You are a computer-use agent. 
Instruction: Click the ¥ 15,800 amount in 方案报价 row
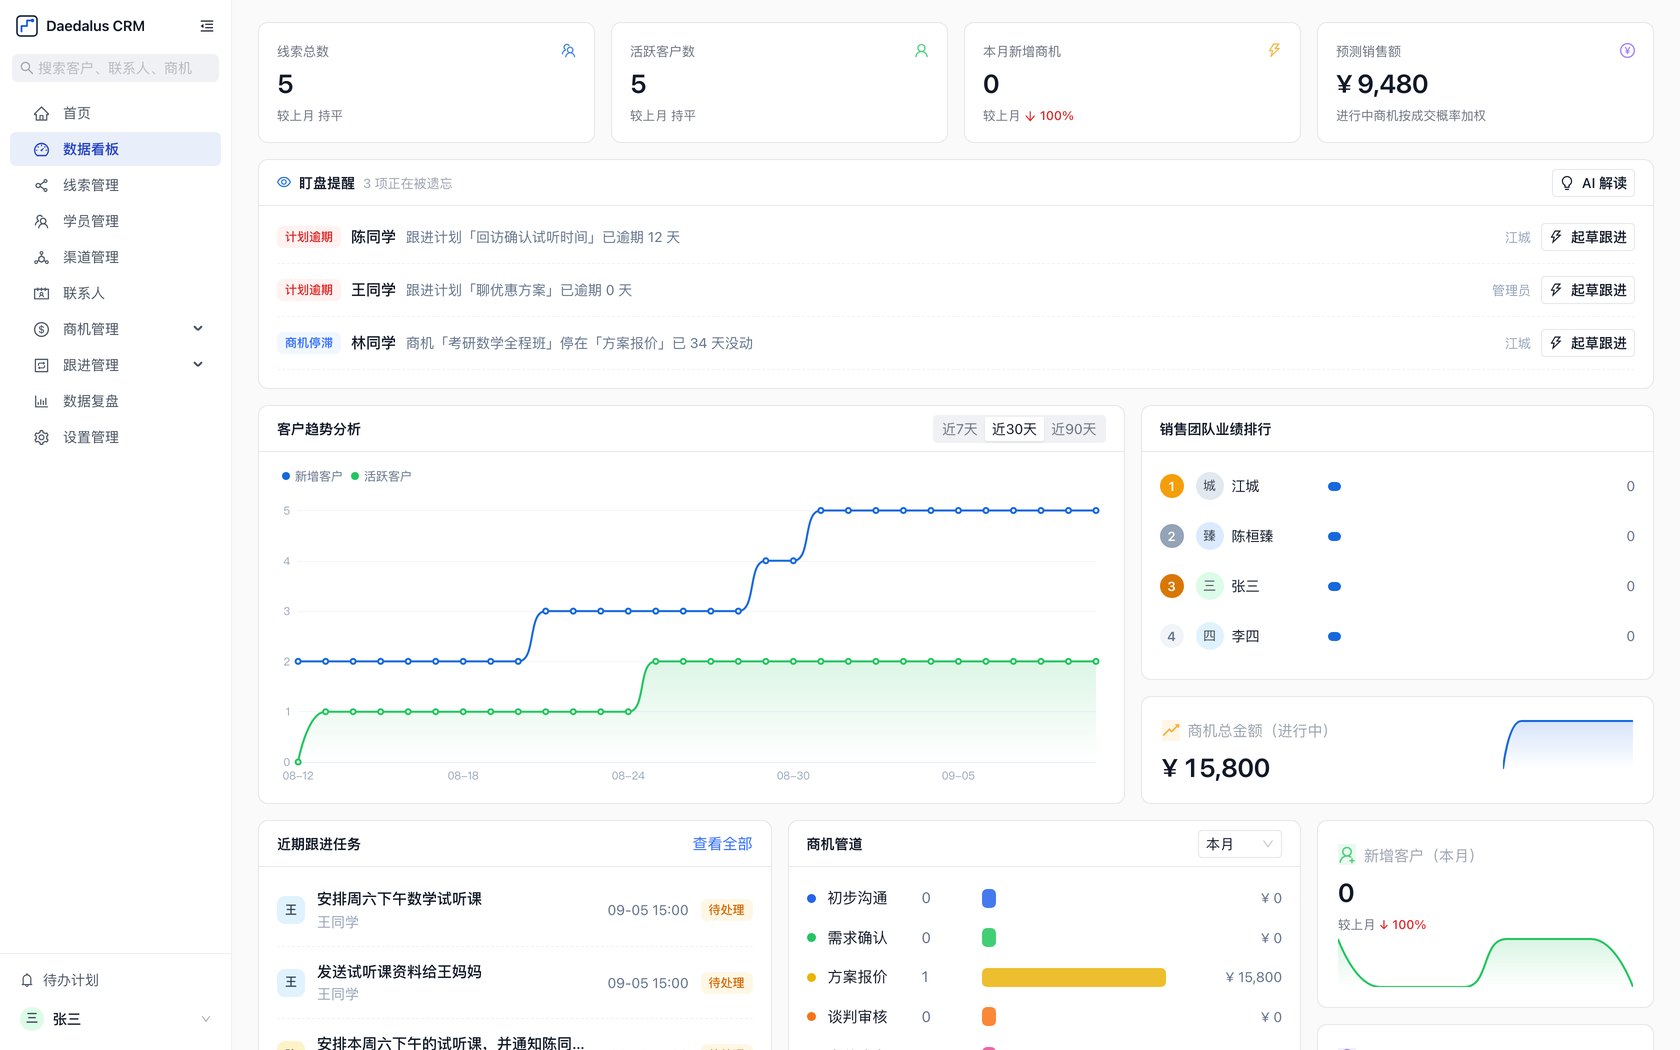click(1253, 977)
